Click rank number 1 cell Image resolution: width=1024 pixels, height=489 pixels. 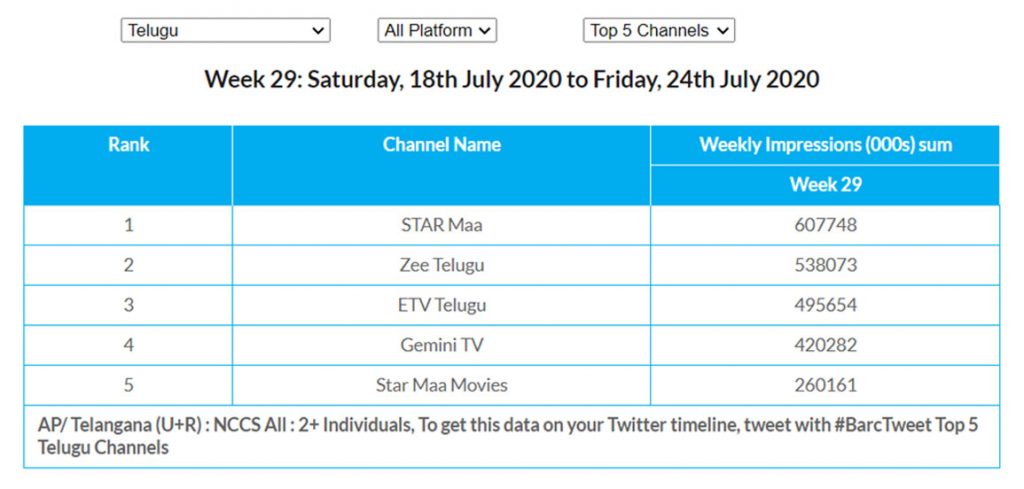pyautogui.click(x=128, y=225)
